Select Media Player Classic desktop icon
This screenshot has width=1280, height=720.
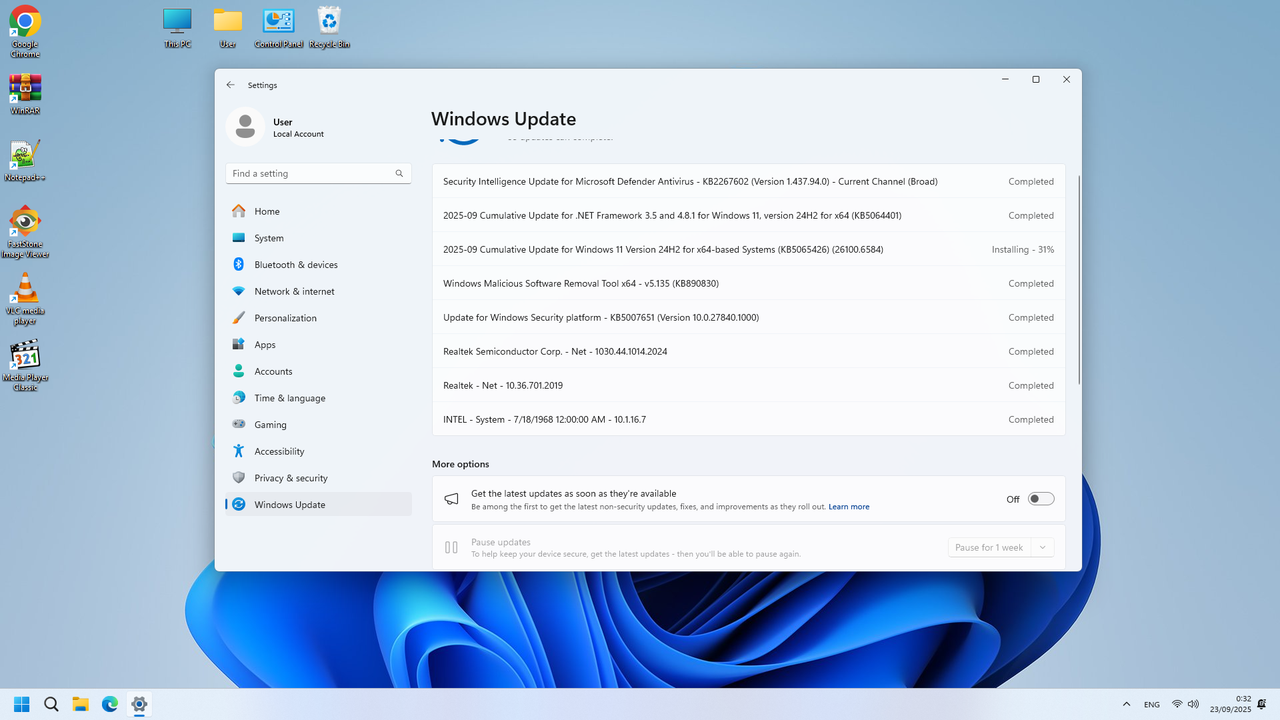coord(25,366)
